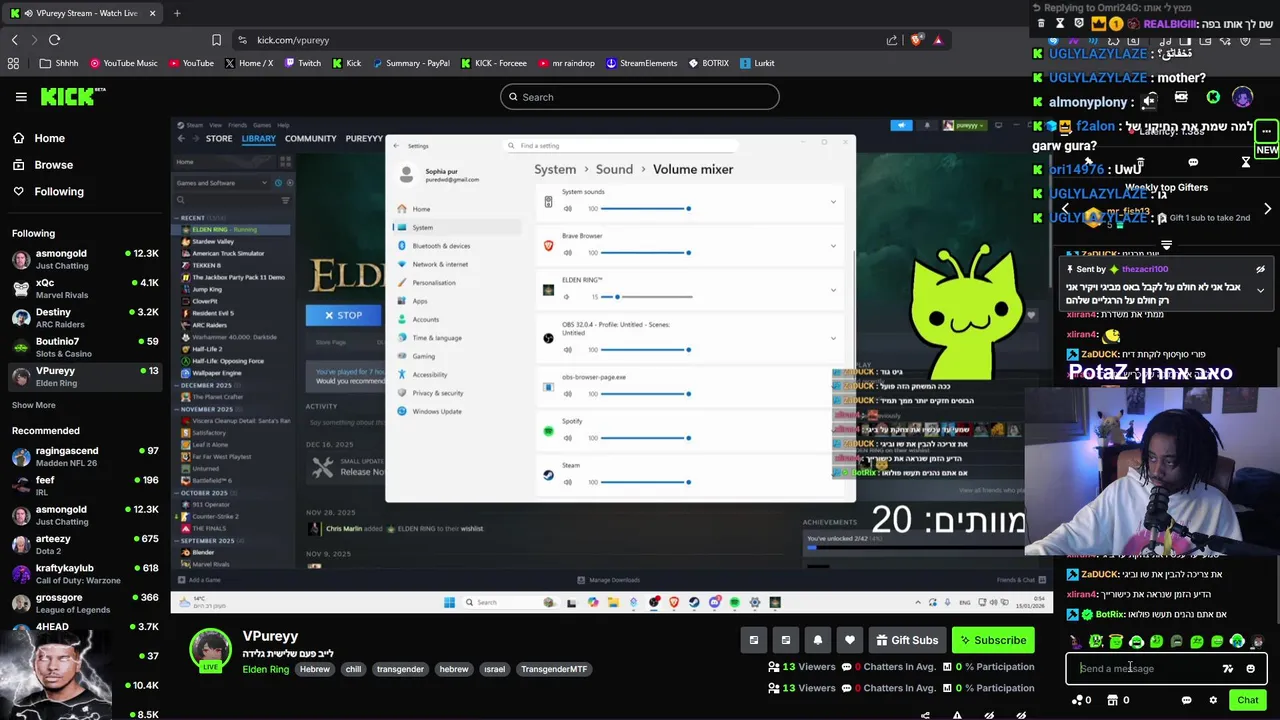Open chat settings gear icon
Viewport: 1280px width, 720px height.
click(1213, 700)
